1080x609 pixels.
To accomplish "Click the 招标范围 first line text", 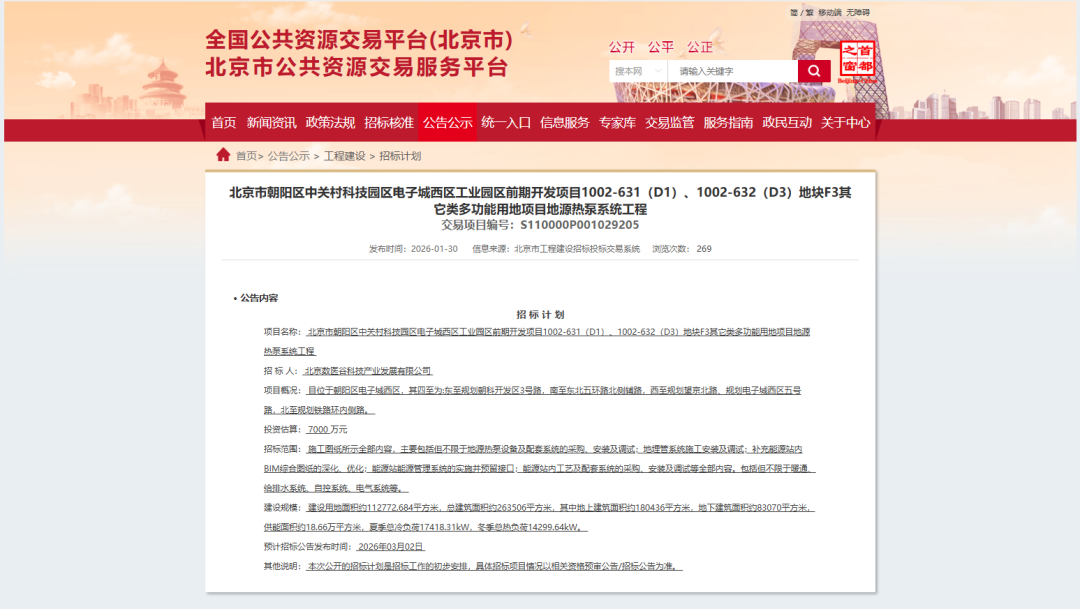I will click(x=554, y=449).
